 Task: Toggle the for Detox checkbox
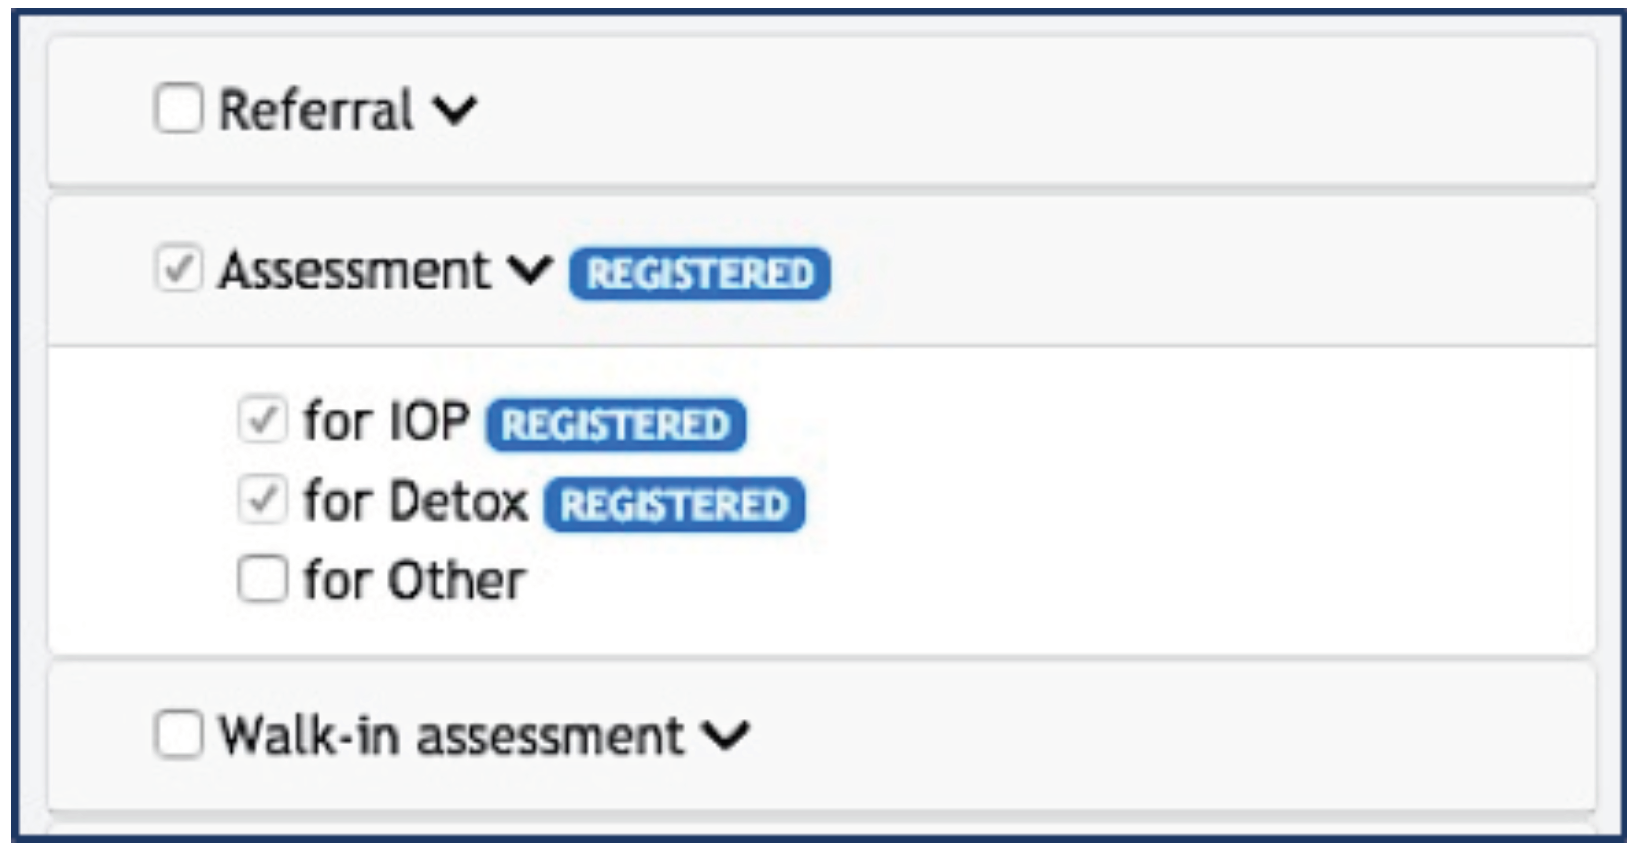tap(262, 499)
